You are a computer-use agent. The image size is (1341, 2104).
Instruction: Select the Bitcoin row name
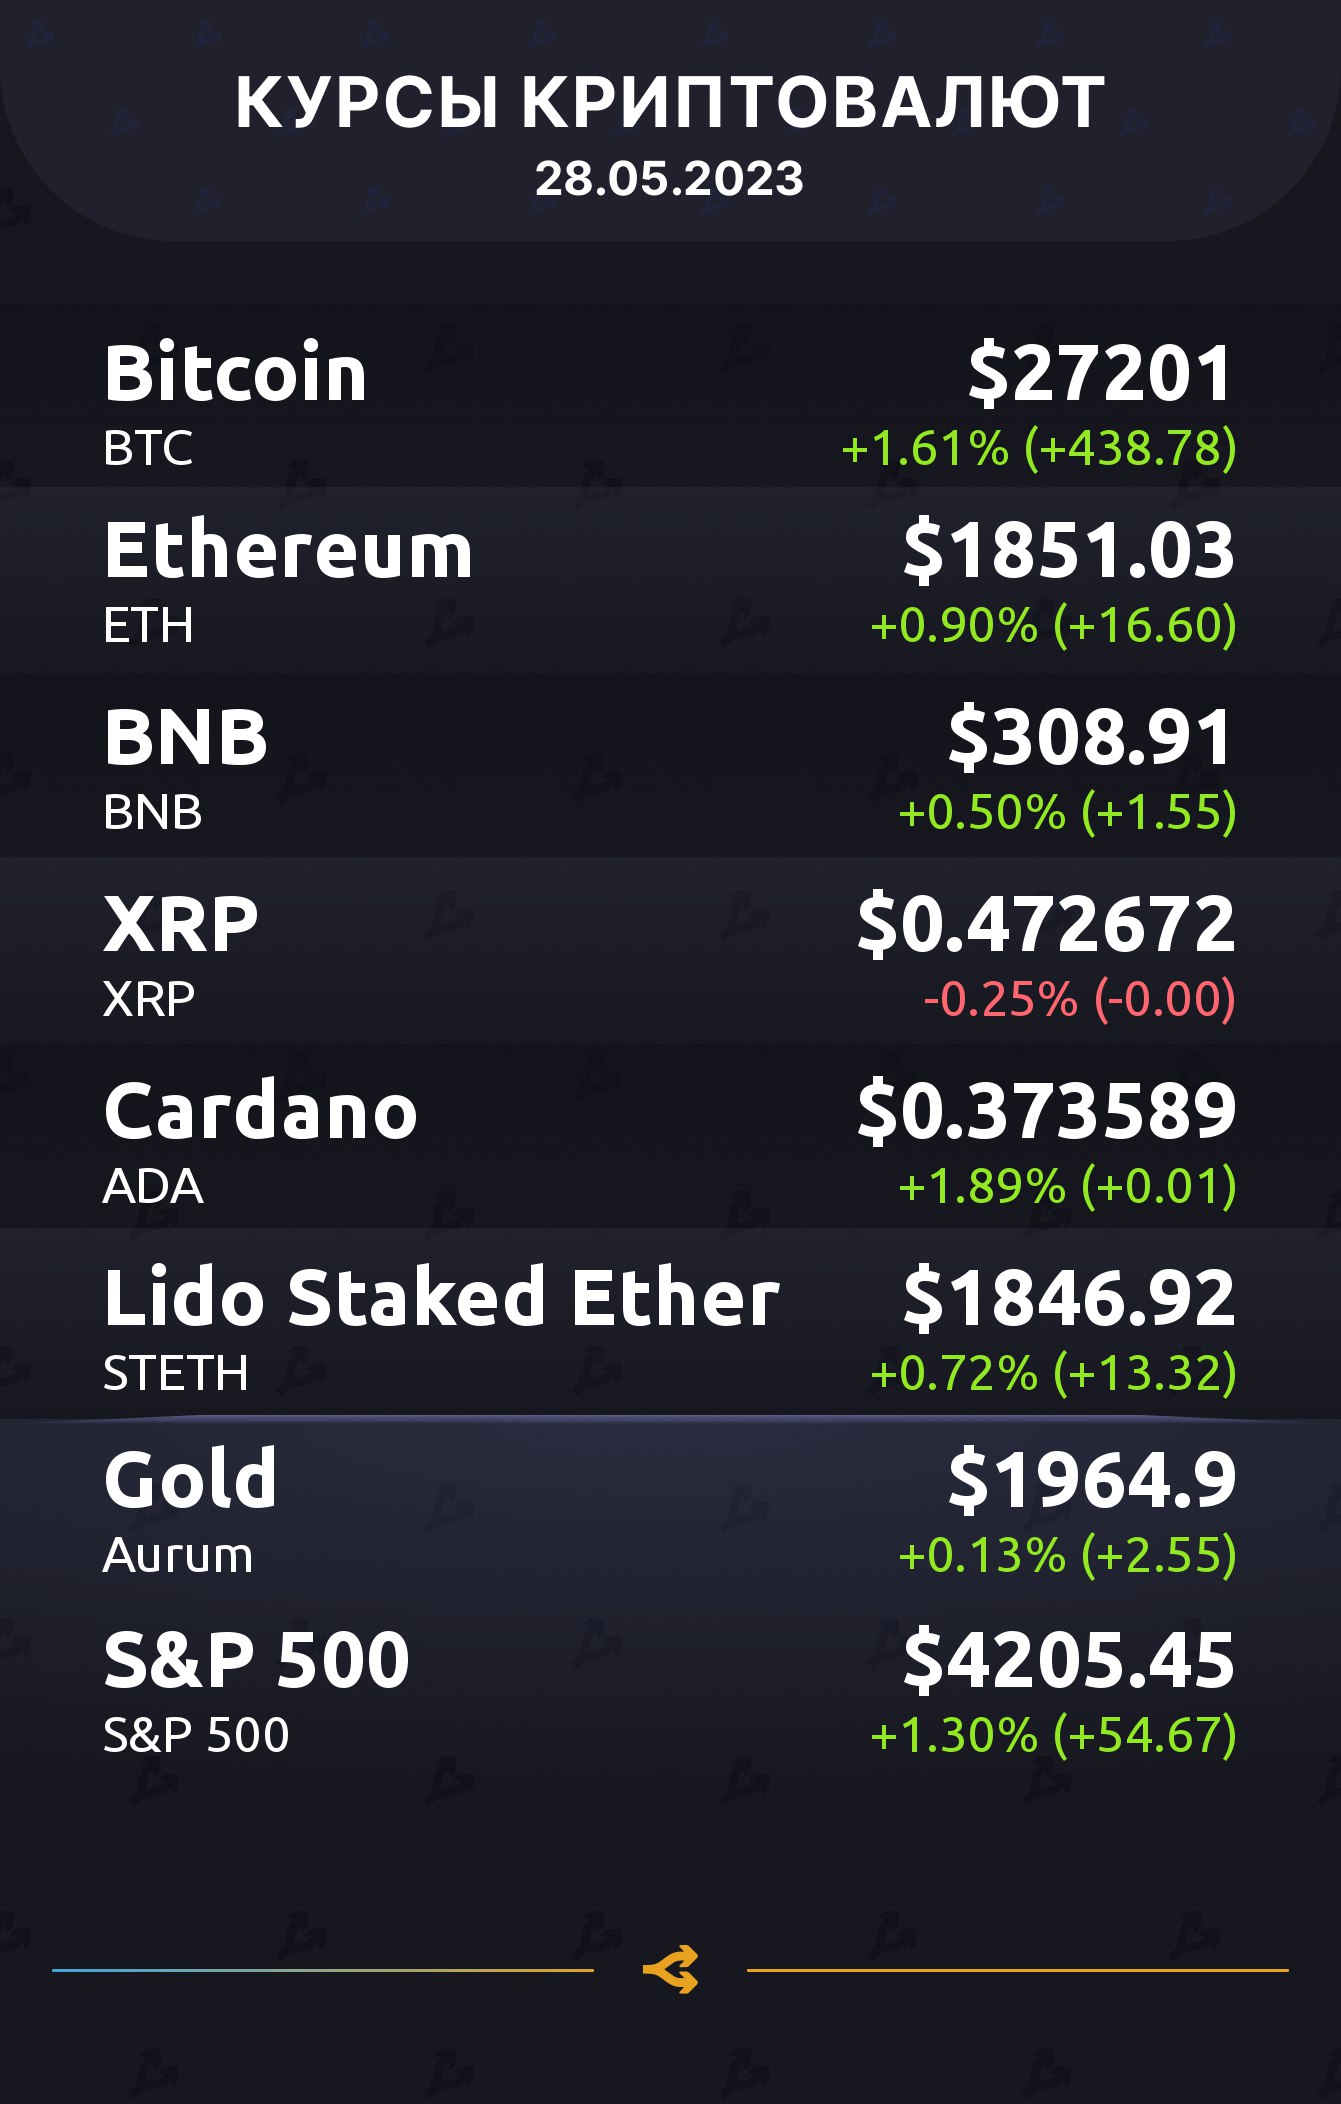(x=235, y=373)
